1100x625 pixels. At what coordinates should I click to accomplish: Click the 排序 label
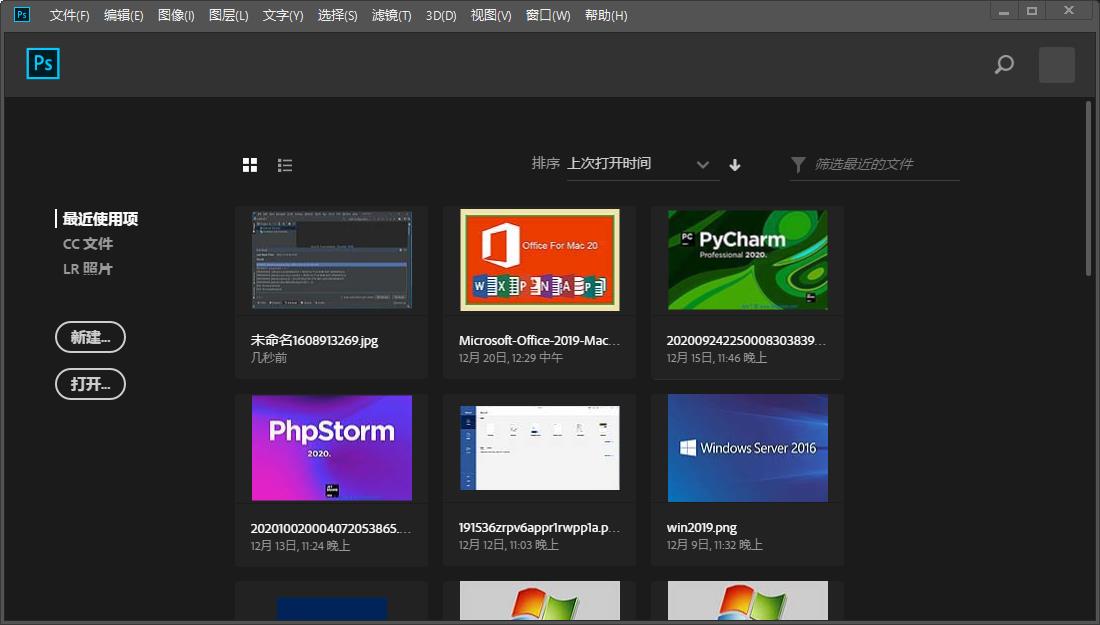pos(545,163)
